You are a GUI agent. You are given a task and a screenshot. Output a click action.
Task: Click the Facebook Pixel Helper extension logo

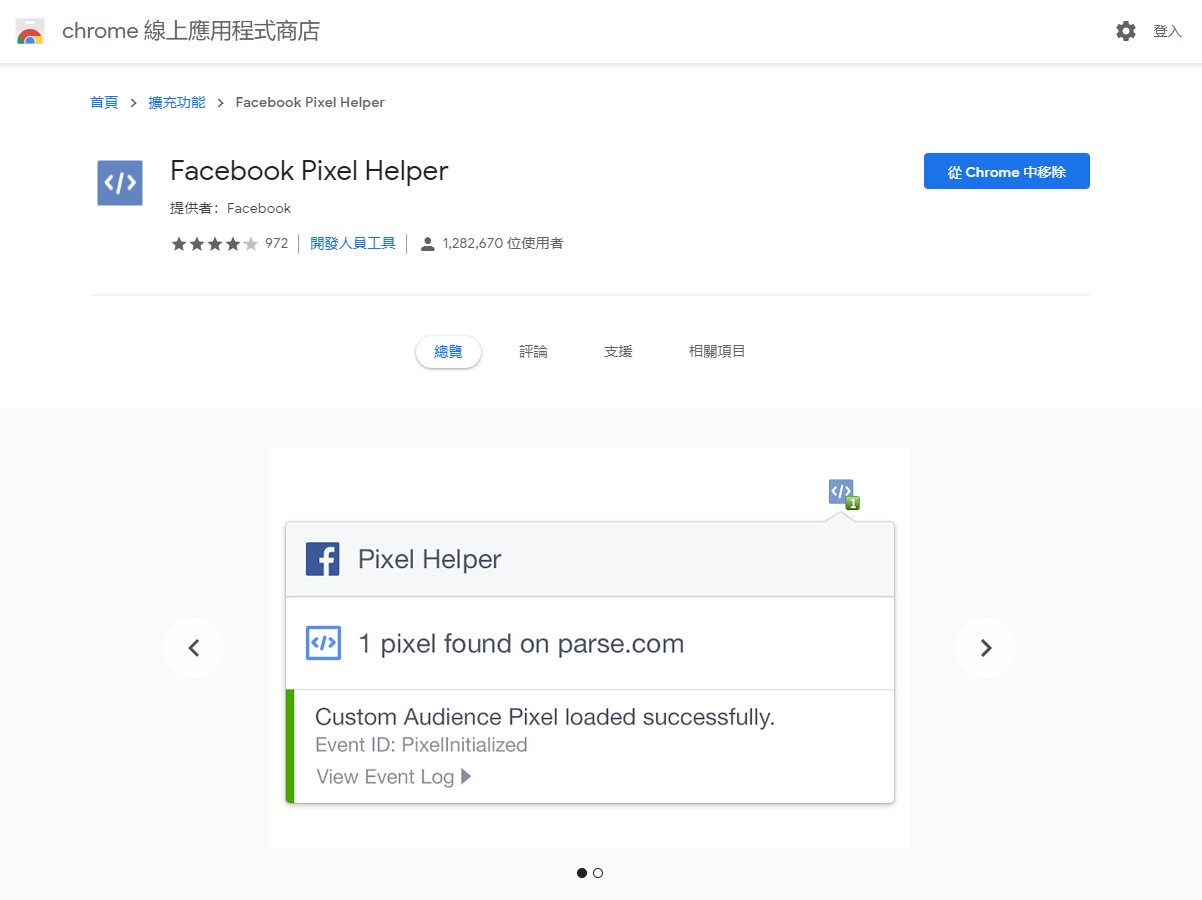(x=120, y=183)
